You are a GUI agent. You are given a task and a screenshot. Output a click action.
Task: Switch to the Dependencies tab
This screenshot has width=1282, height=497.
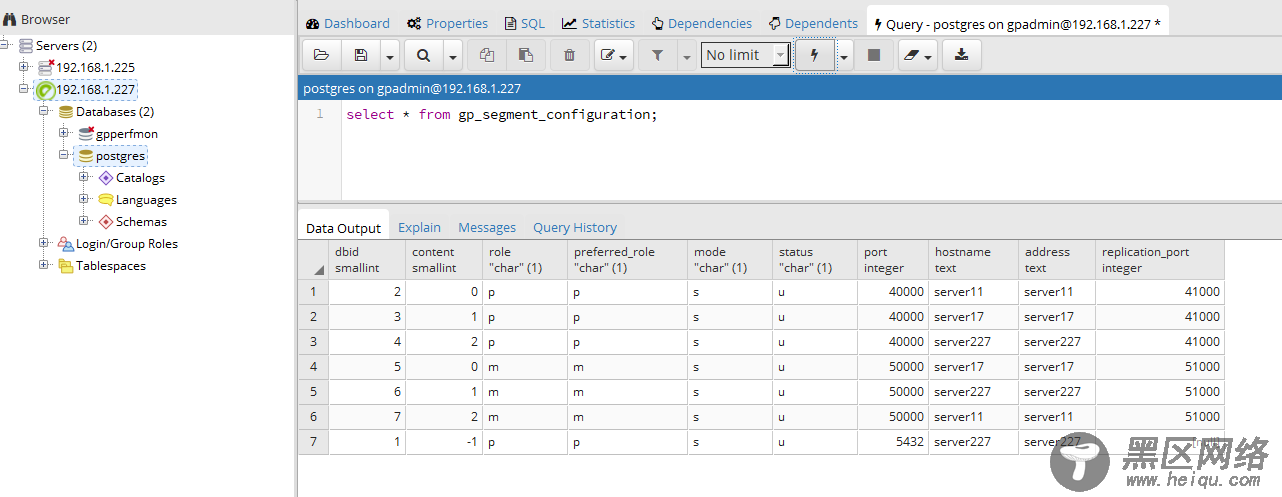(702, 23)
